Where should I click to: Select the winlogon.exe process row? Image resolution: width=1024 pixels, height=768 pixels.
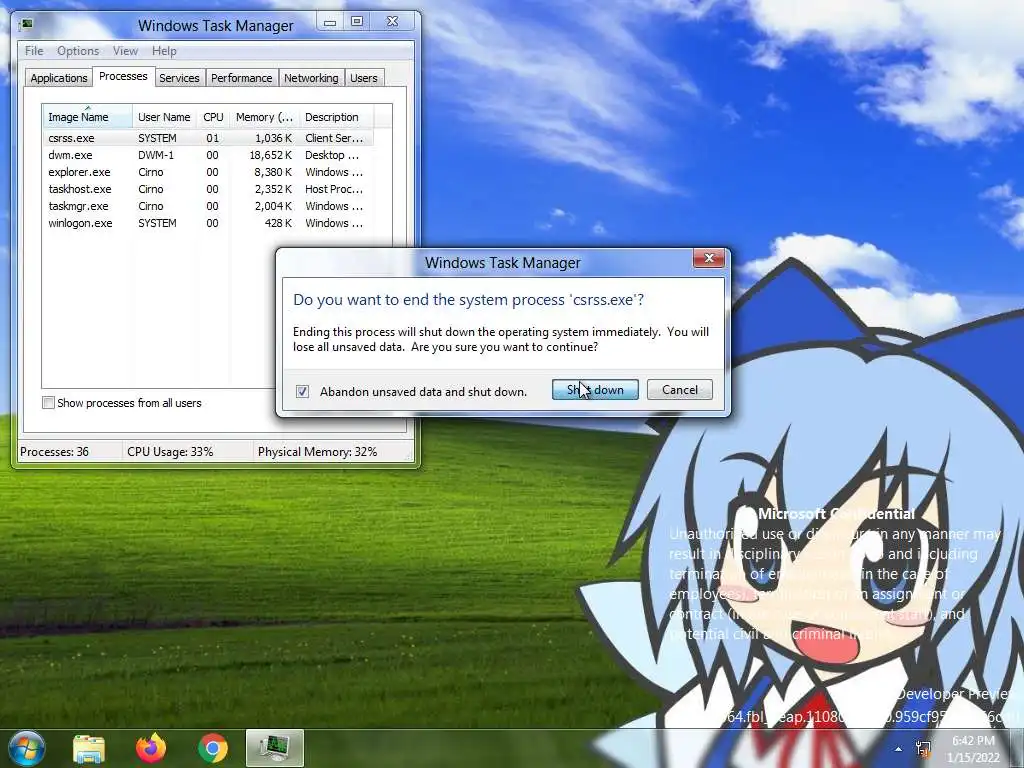click(x=208, y=223)
